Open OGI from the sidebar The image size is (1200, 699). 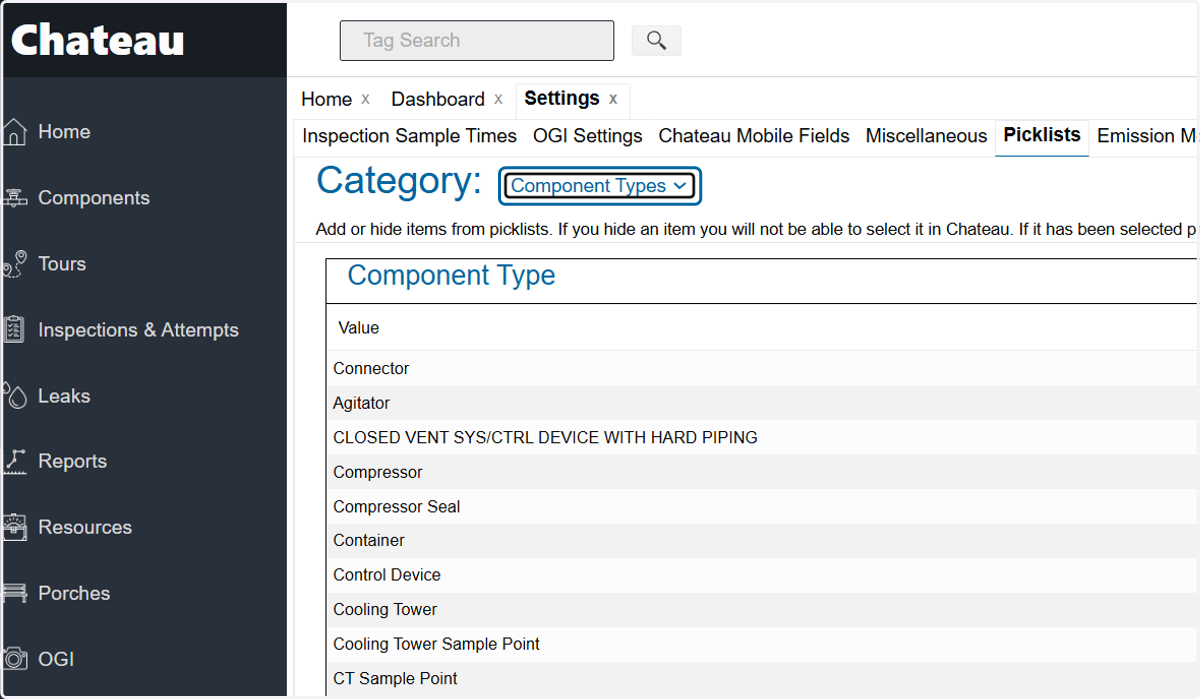[56, 659]
